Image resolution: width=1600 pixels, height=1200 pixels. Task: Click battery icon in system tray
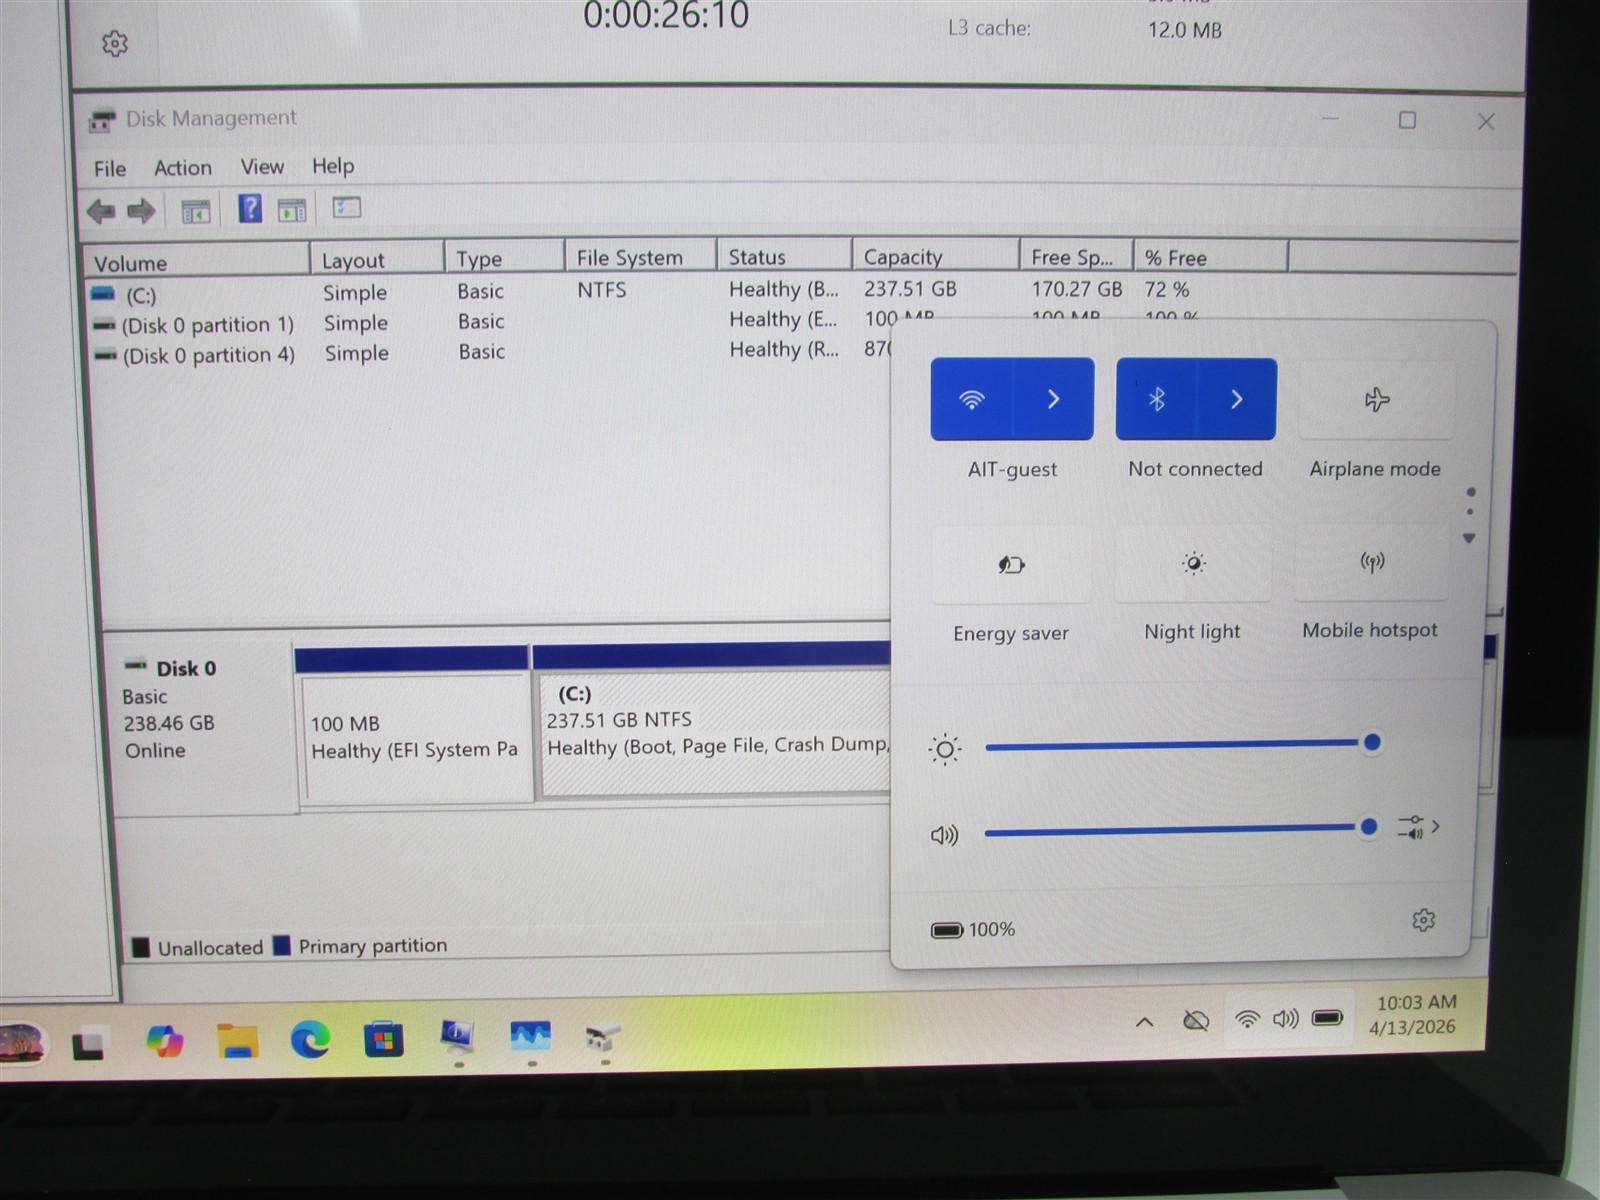(x=1328, y=1018)
